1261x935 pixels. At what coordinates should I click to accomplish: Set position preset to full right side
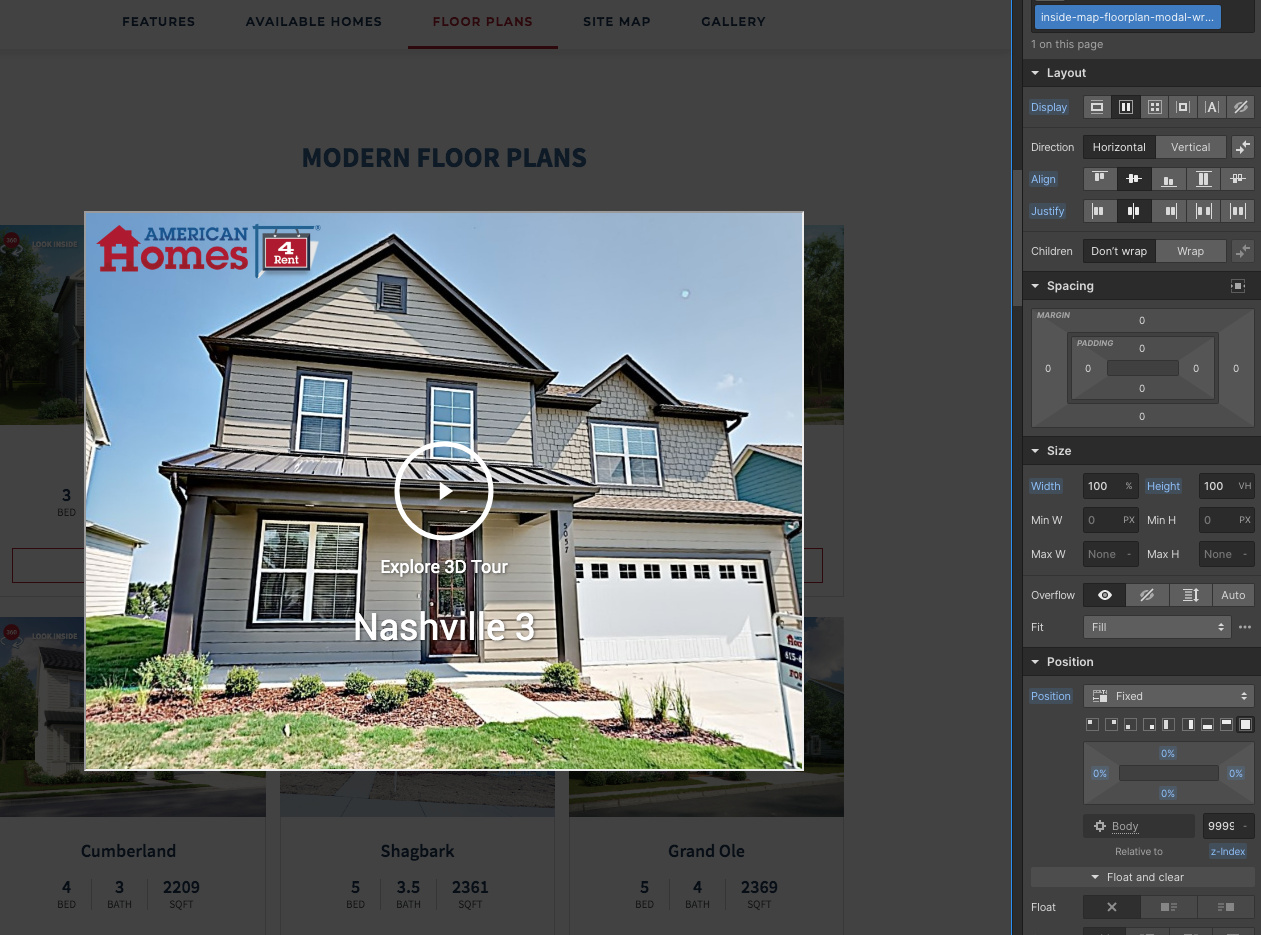[x=1189, y=724]
